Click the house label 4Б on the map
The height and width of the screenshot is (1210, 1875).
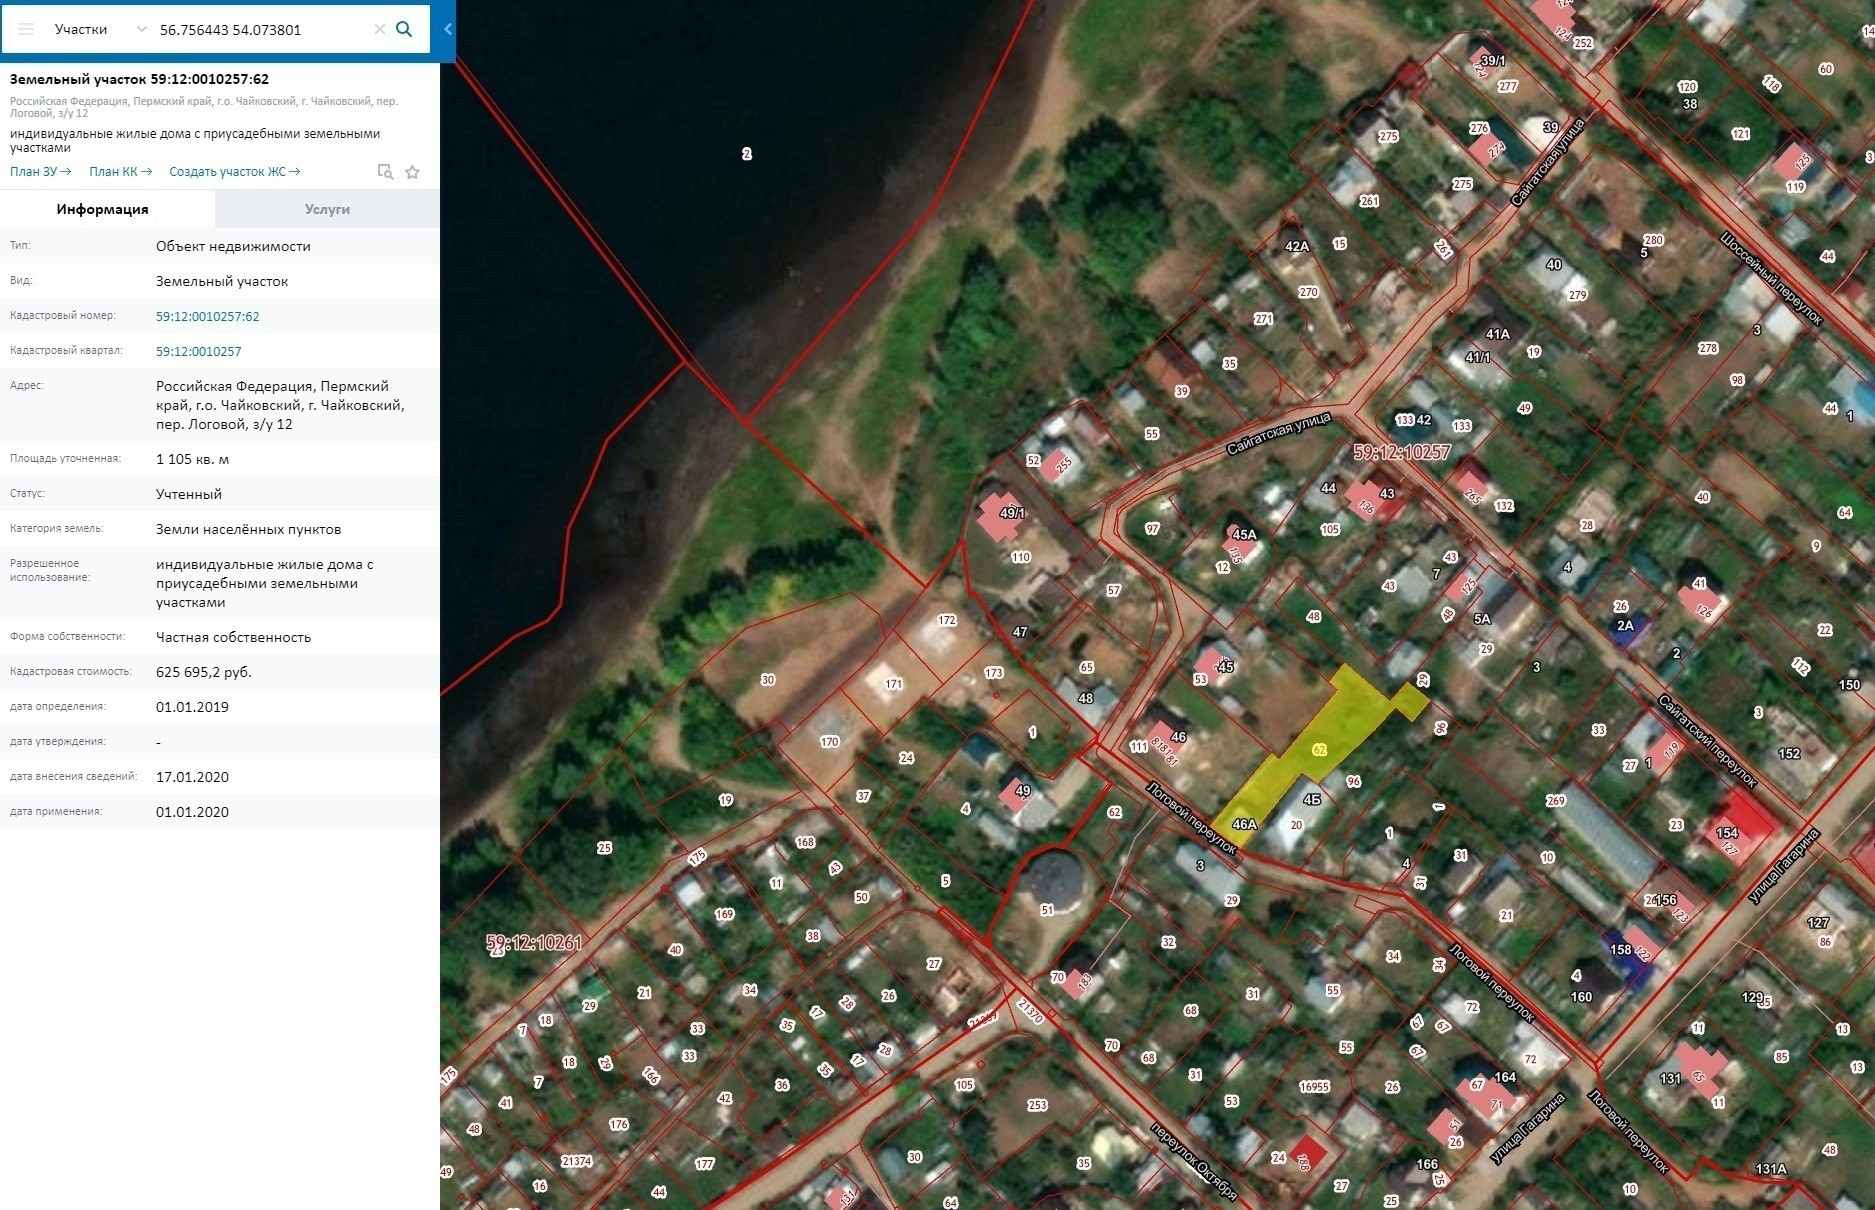tap(1312, 800)
